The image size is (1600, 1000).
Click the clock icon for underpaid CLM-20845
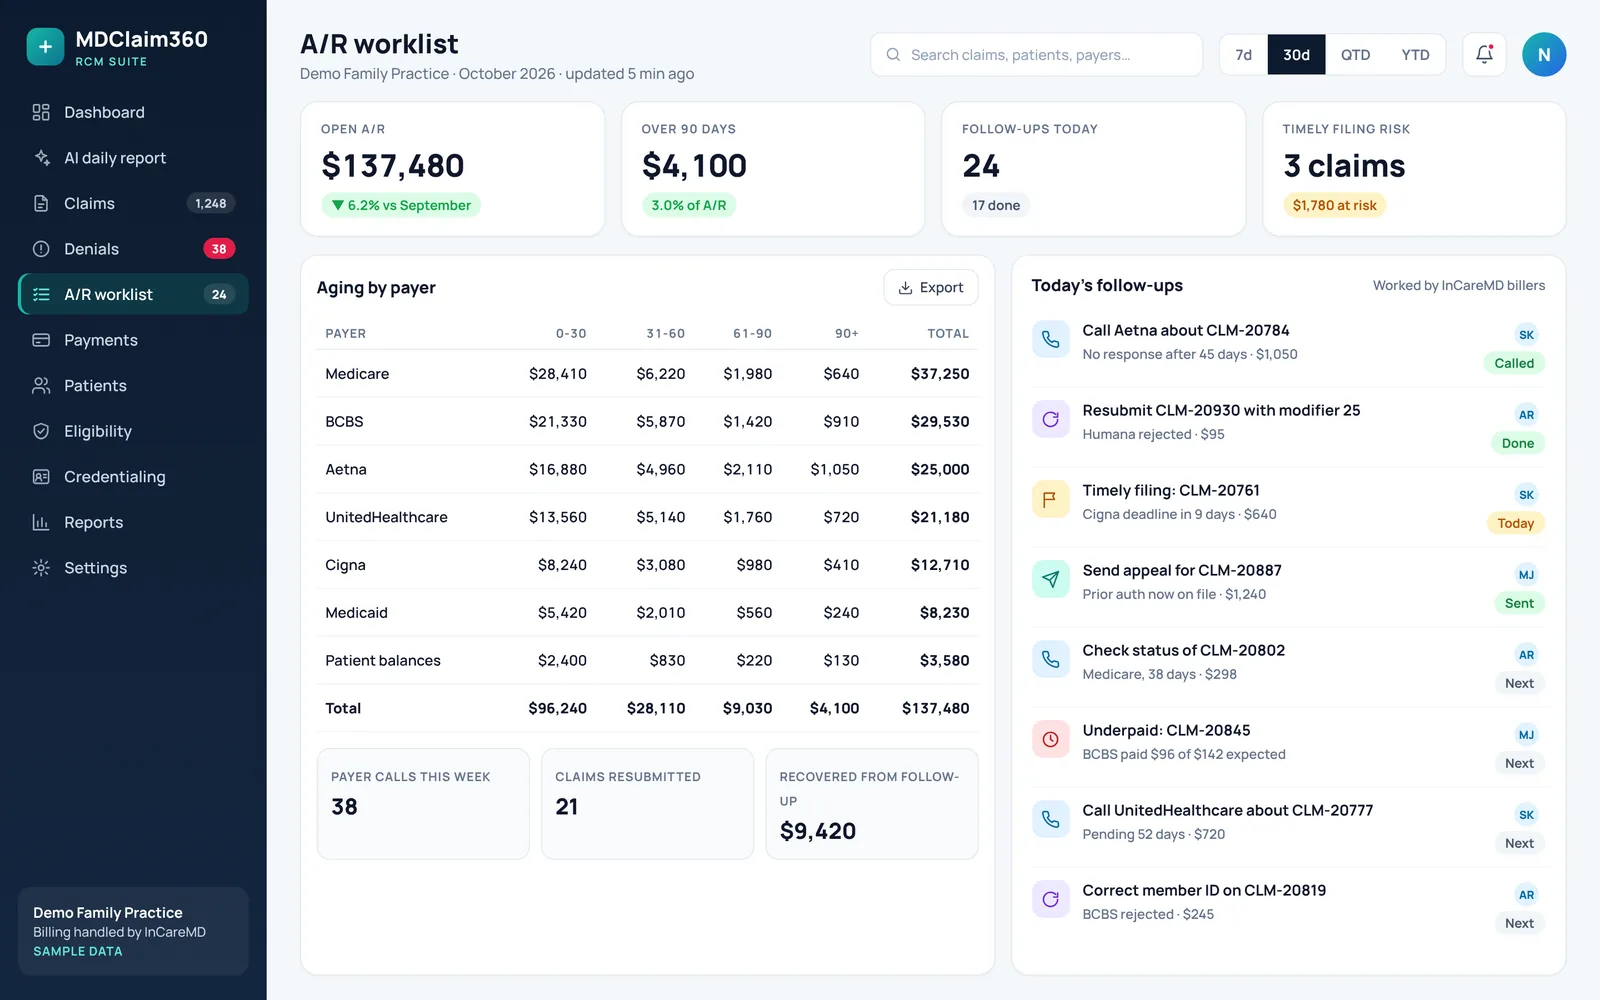tap(1050, 740)
